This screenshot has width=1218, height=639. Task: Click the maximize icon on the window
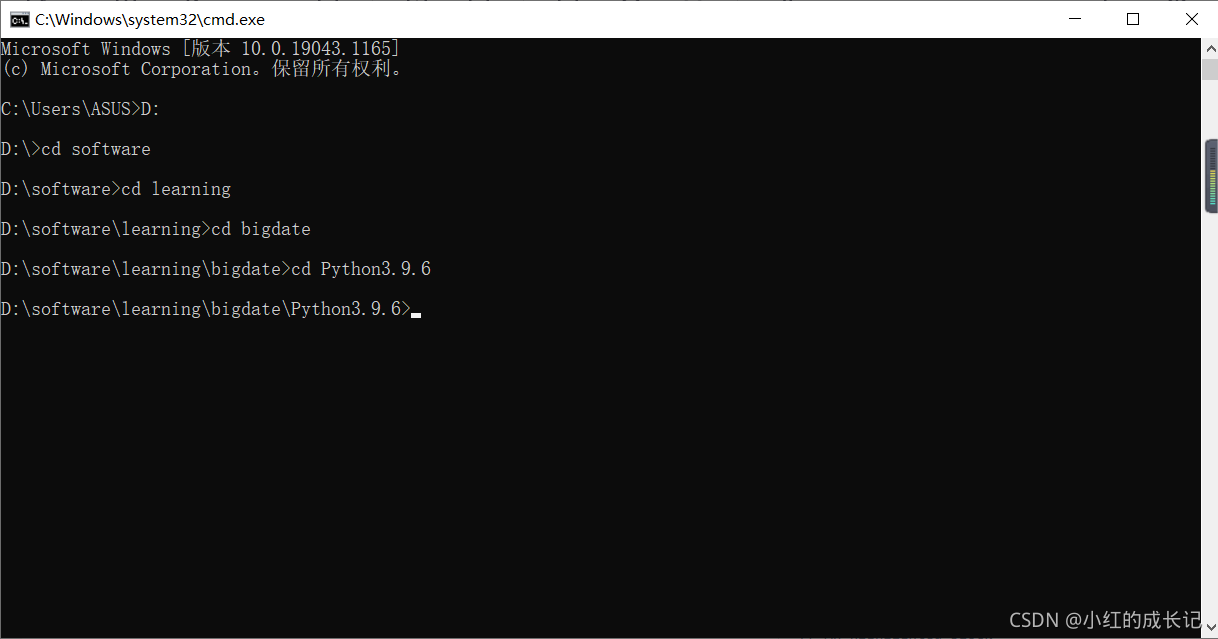coord(1132,18)
